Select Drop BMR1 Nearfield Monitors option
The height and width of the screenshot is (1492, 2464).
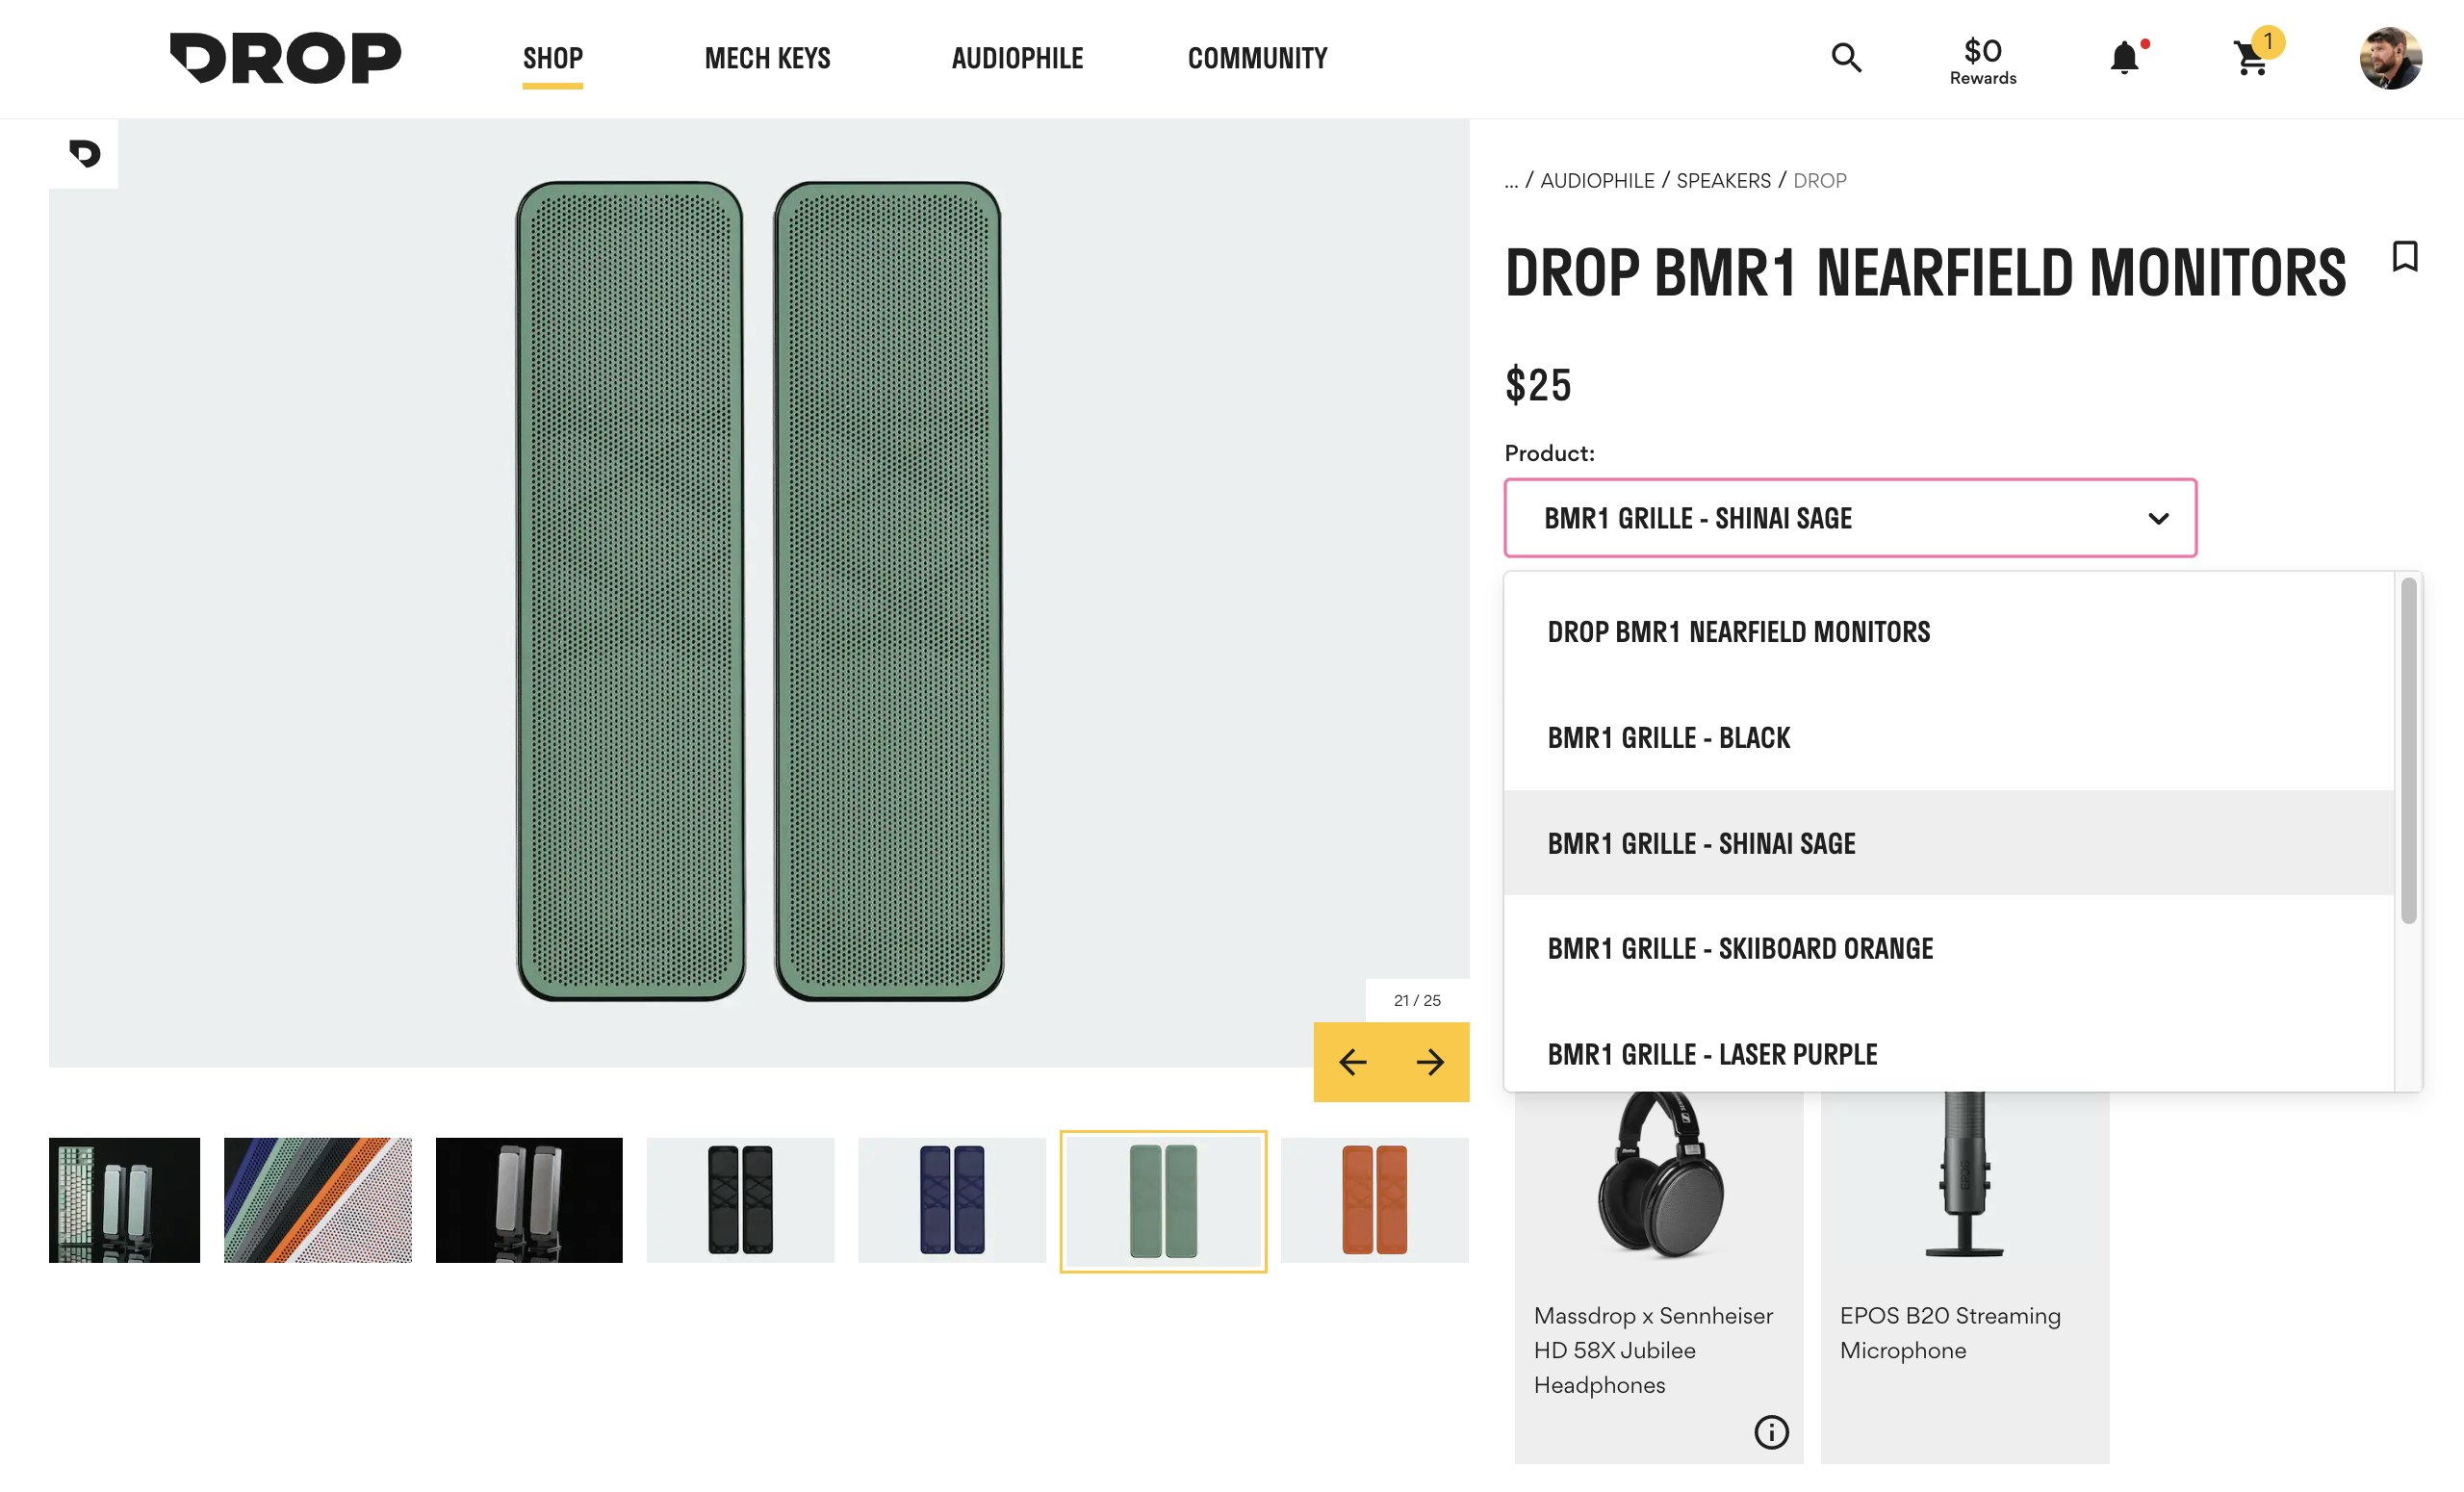pyautogui.click(x=1738, y=632)
